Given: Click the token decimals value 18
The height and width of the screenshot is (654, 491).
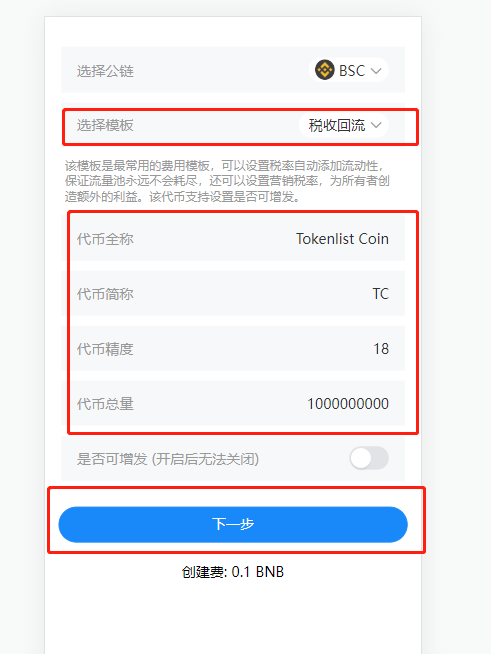Looking at the screenshot, I should tap(381, 349).
